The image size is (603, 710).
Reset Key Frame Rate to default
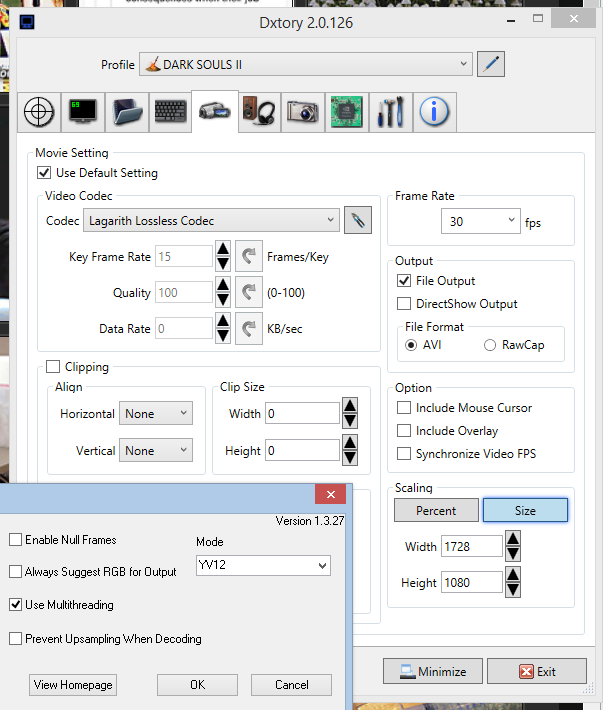click(249, 256)
